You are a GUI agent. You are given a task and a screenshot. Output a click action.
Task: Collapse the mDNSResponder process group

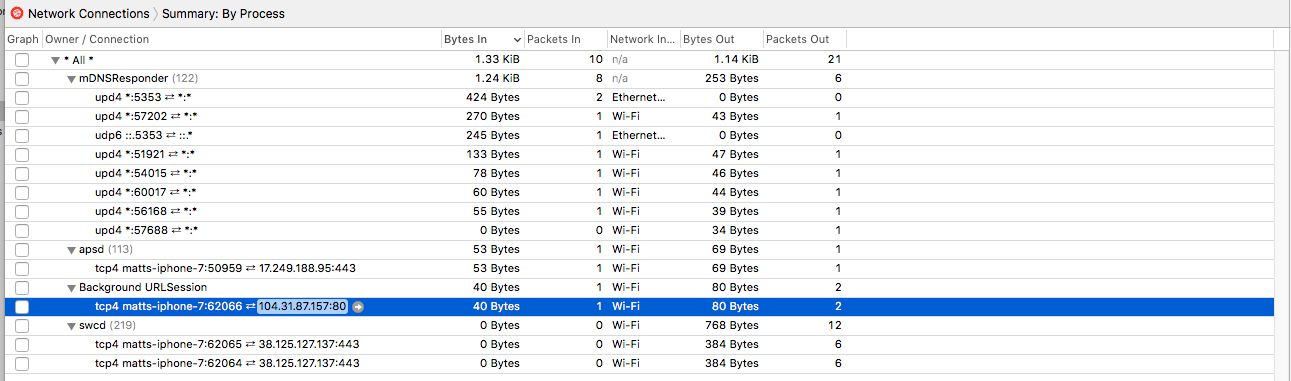click(x=72, y=79)
